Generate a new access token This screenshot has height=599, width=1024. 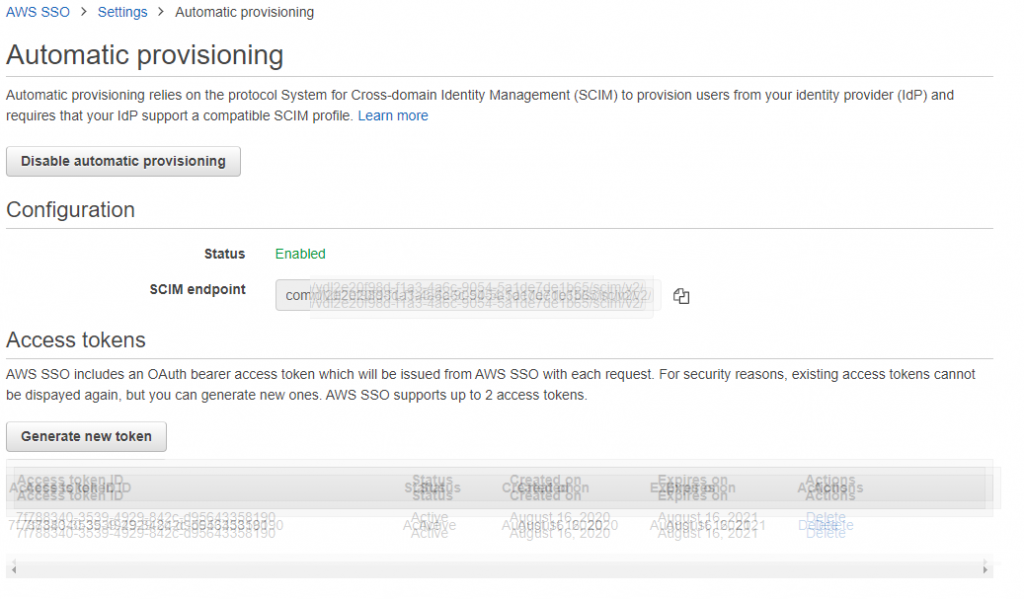pos(86,437)
